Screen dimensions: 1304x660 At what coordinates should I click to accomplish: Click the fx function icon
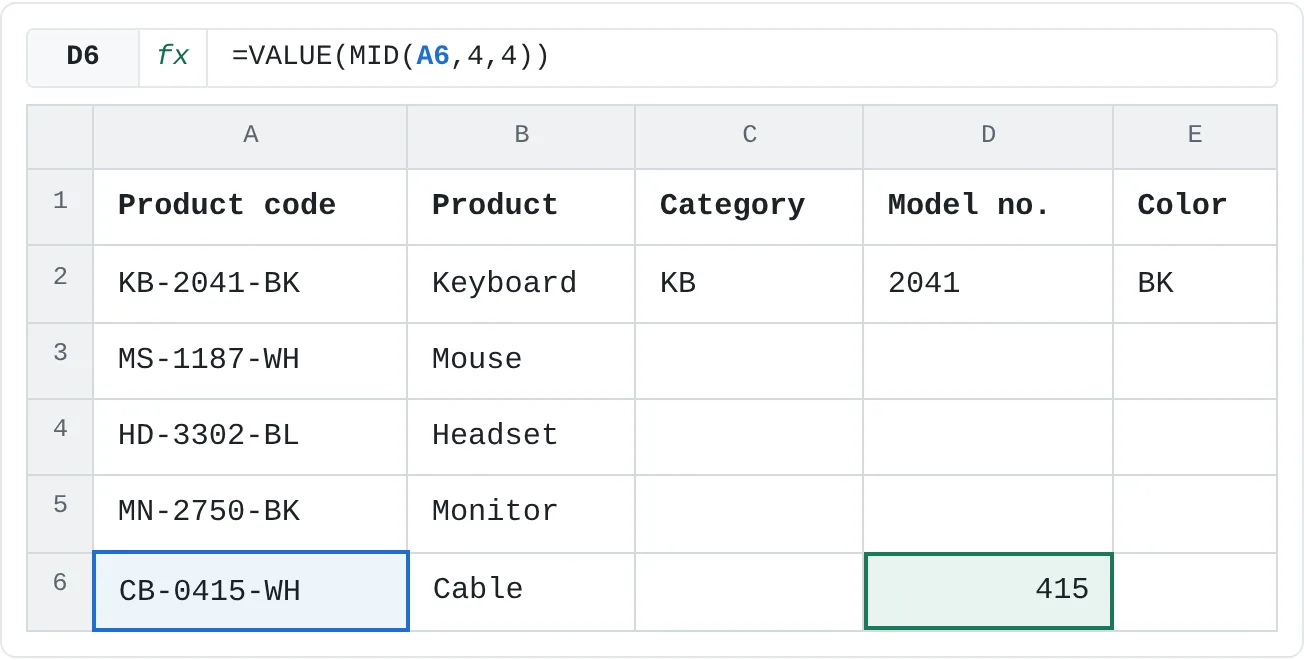coord(173,57)
